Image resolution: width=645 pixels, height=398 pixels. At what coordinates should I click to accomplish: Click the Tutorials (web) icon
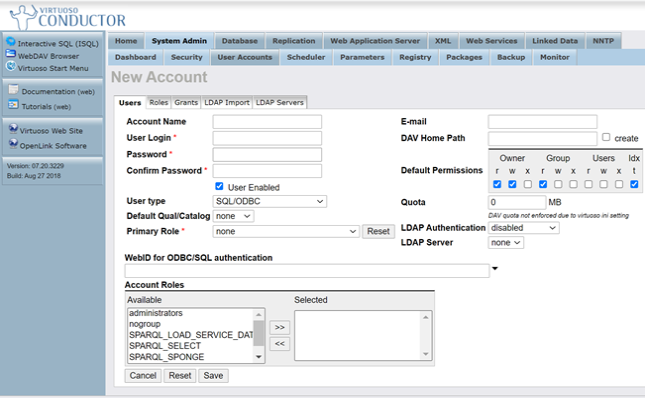14,104
